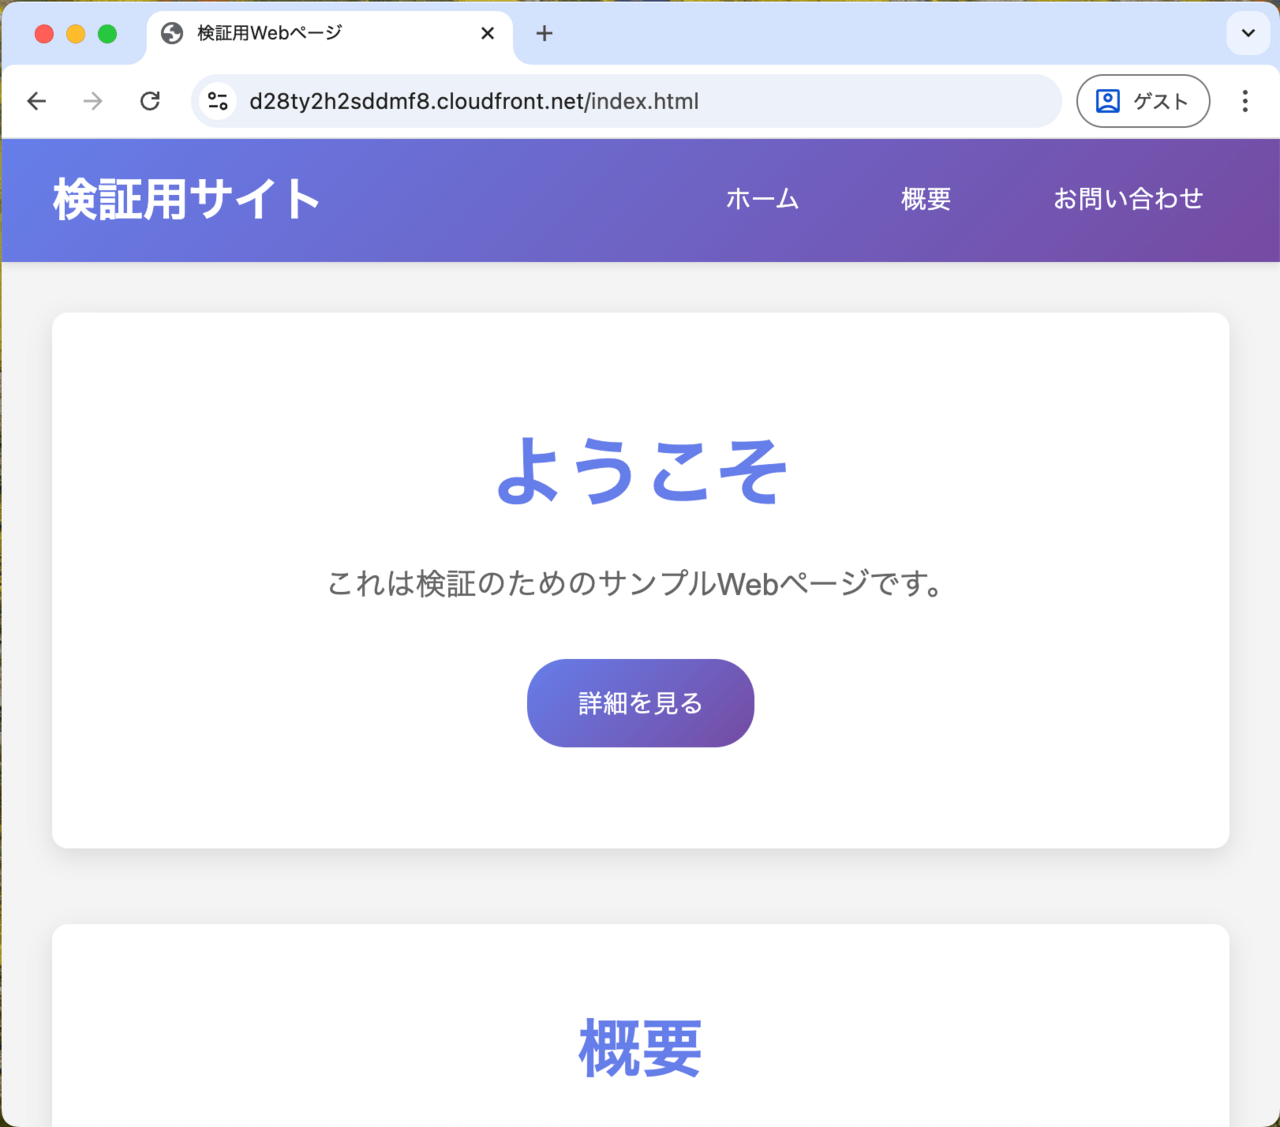Close the 検証用Webページ tab
The width and height of the screenshot is (1280, 1127).
[x=488, y=33]
